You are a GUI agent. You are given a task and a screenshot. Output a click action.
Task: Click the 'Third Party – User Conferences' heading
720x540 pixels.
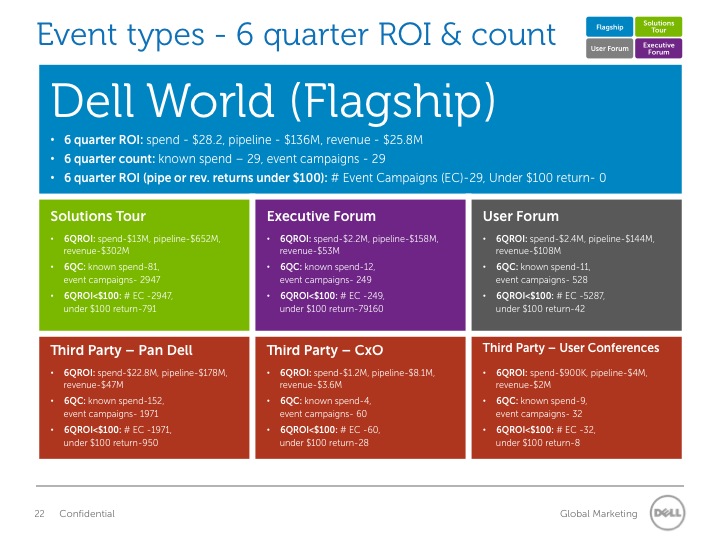click(x=571, y=348)
